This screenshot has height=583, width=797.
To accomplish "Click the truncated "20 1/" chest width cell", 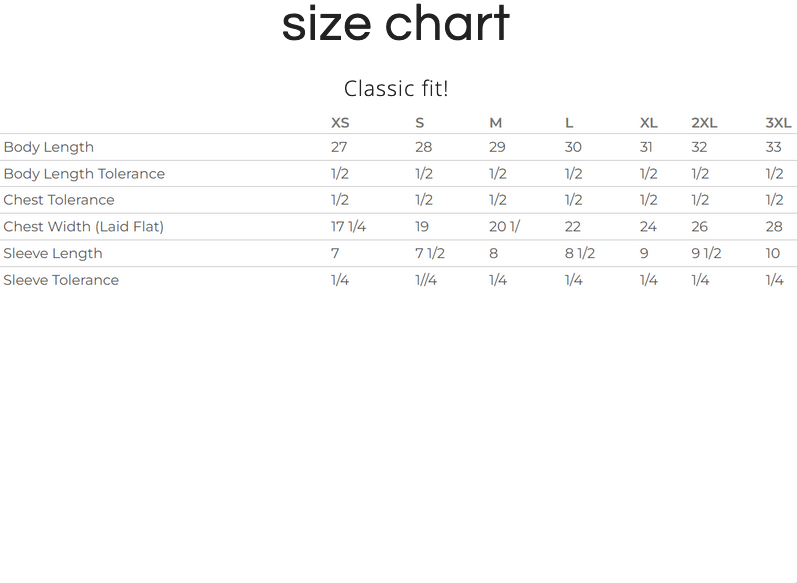I will pyautogui.click(x=504, y=227).
